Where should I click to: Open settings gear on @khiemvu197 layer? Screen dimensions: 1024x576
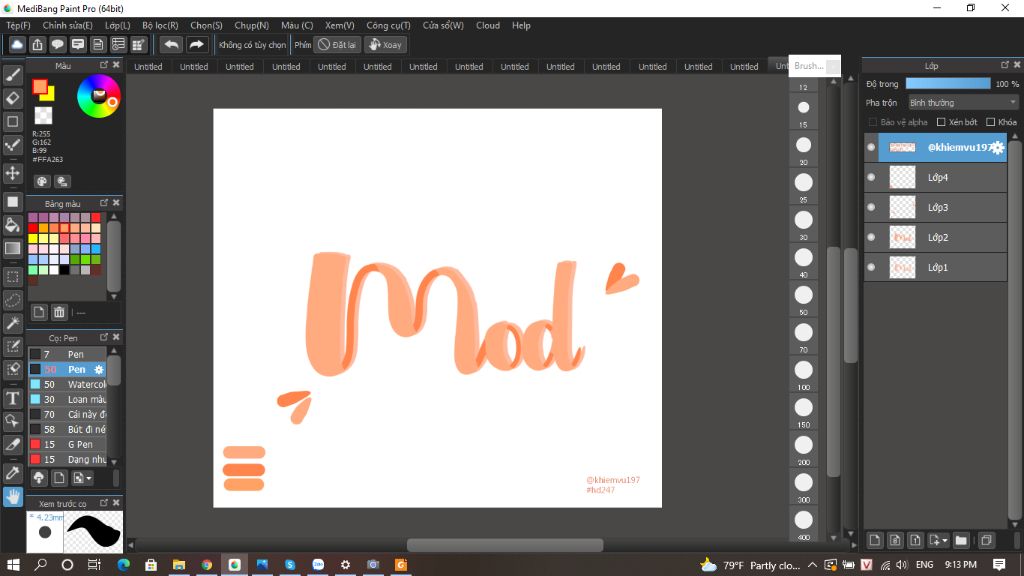997,148
